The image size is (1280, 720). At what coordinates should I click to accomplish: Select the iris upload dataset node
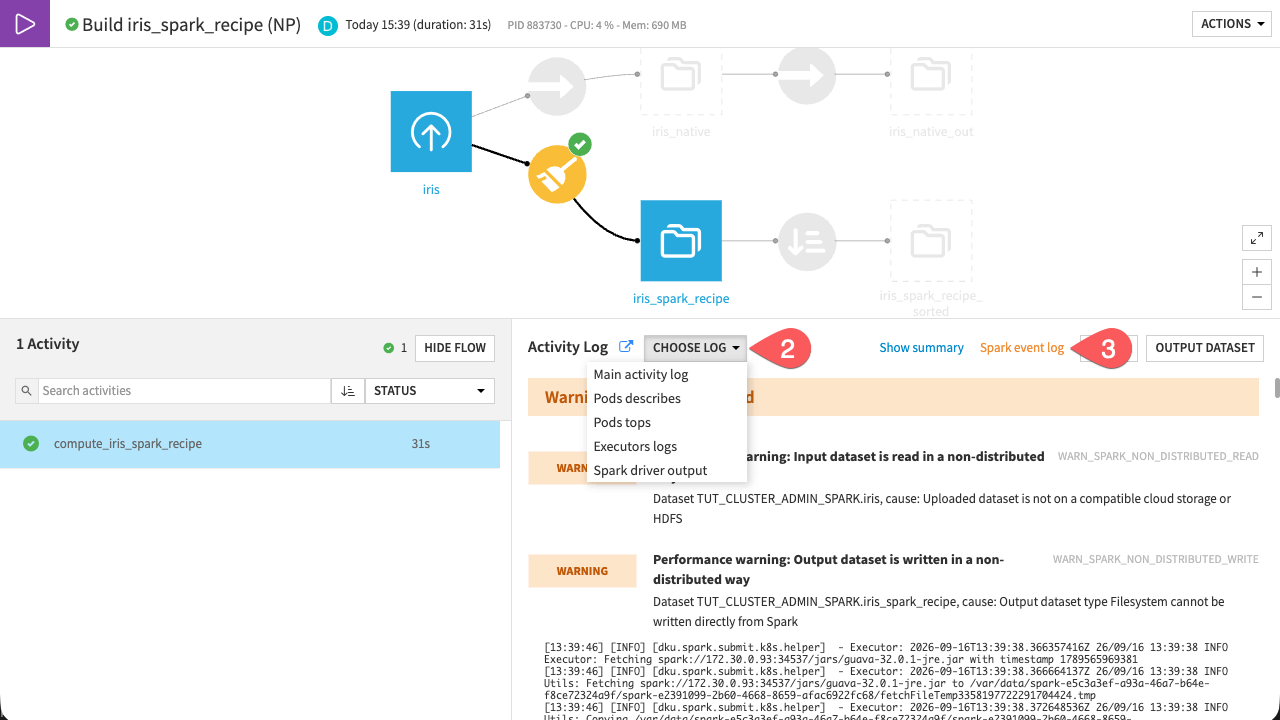click(431, 131)
